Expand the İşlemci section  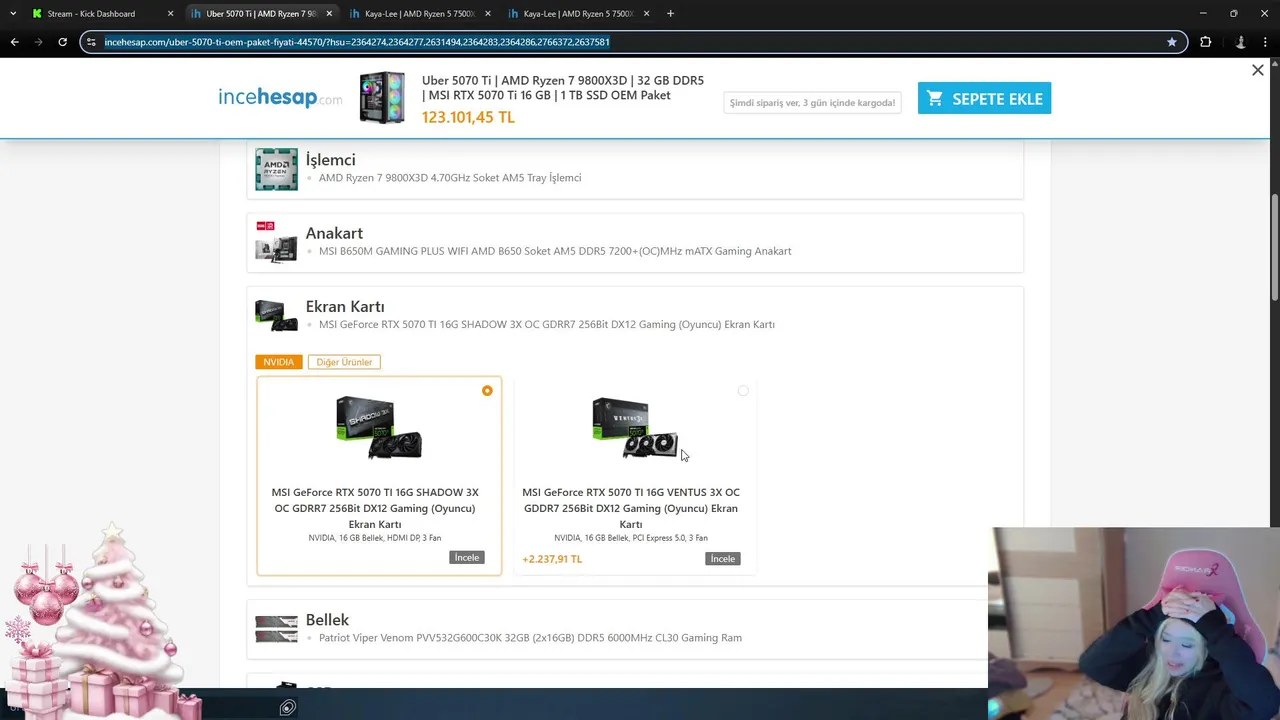pyautogui.click(x=635, y=169)
